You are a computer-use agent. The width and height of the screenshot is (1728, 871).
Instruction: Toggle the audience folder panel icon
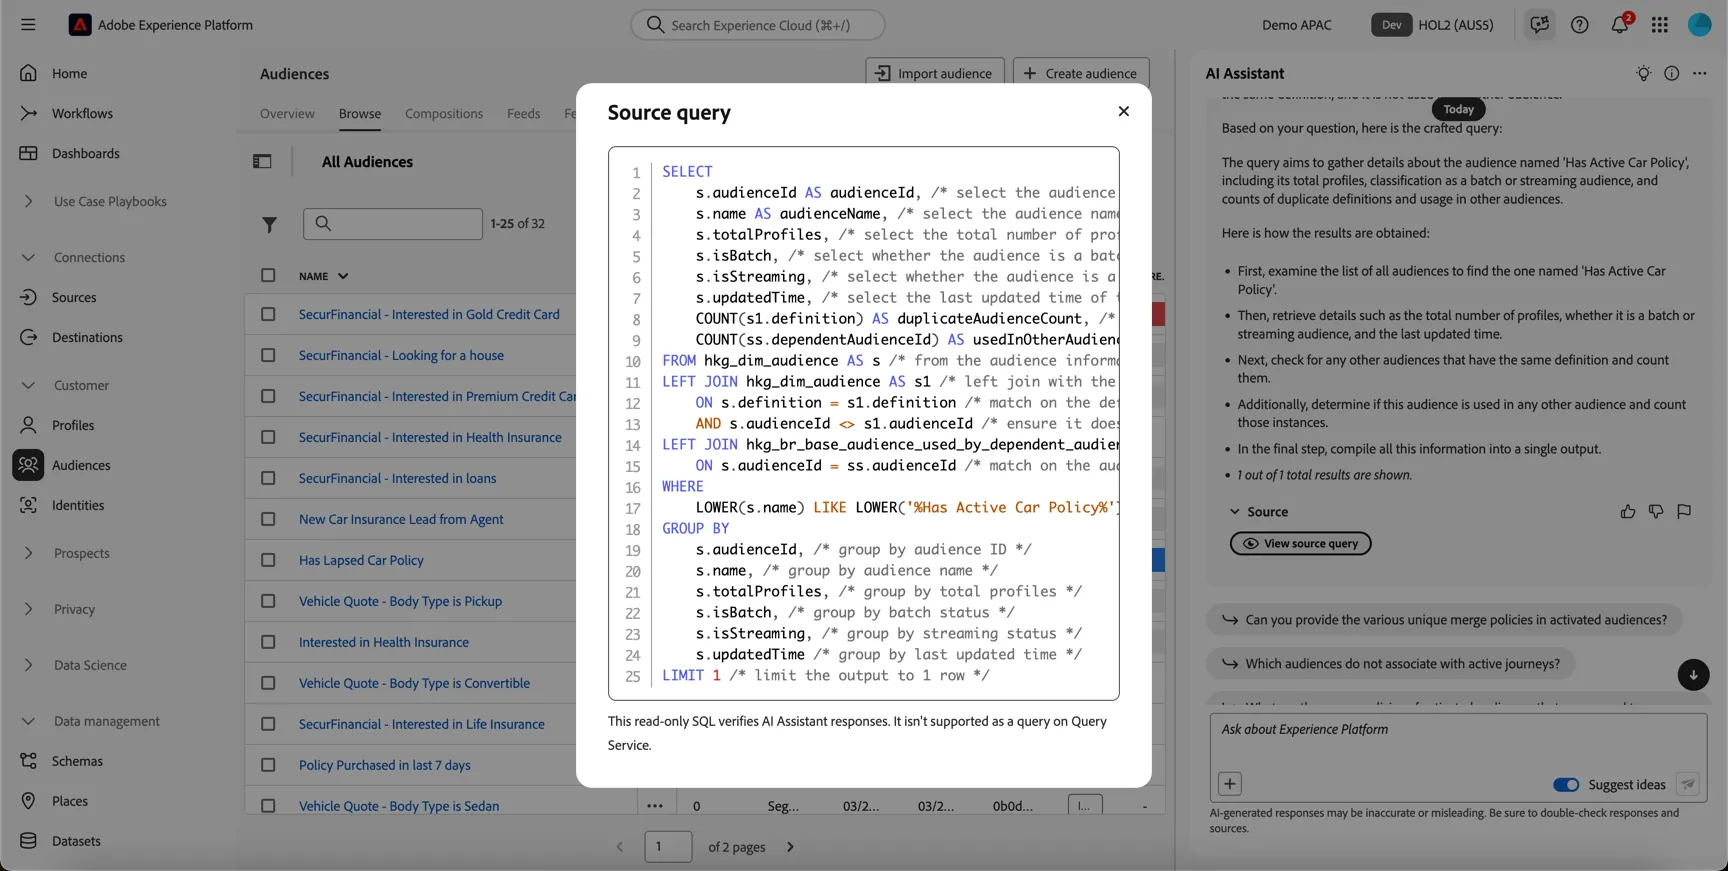pyautogui.click(x=262, y=161)
